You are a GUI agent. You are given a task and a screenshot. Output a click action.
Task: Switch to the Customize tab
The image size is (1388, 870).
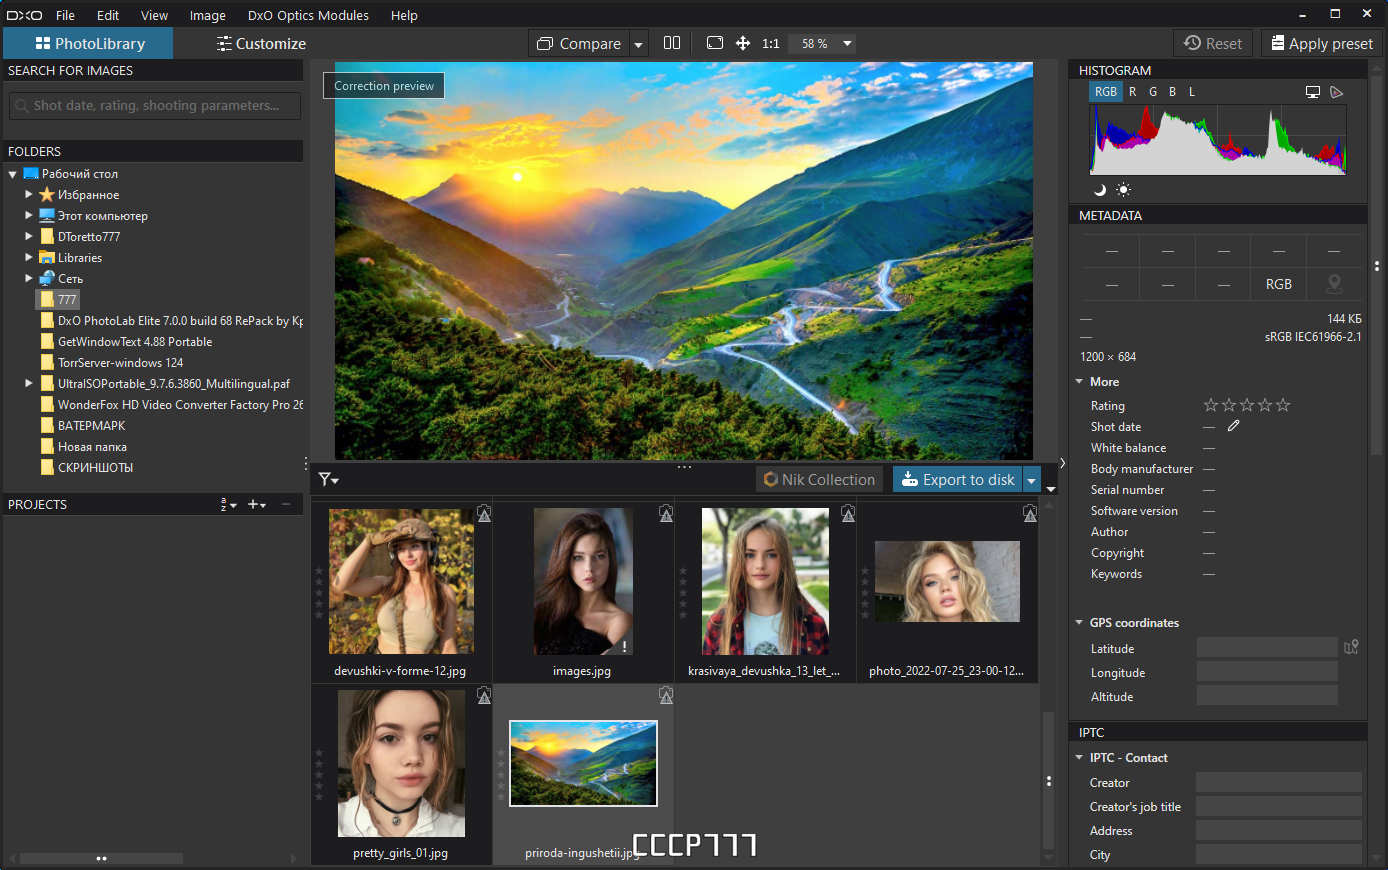point(261,43)
